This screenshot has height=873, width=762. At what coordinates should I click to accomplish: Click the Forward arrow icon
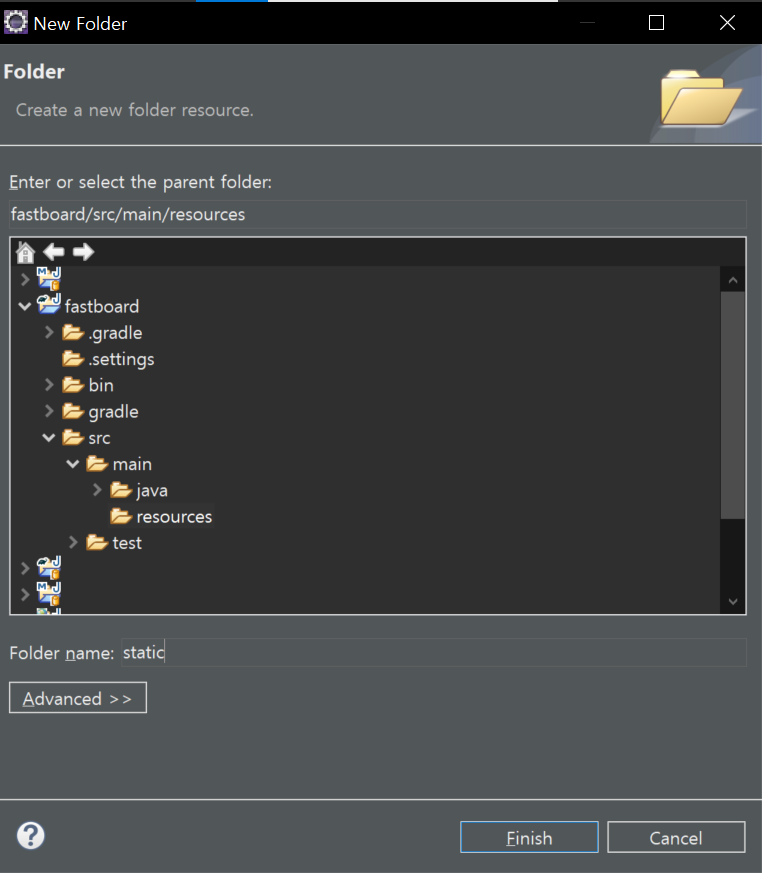tap(83, 252)
